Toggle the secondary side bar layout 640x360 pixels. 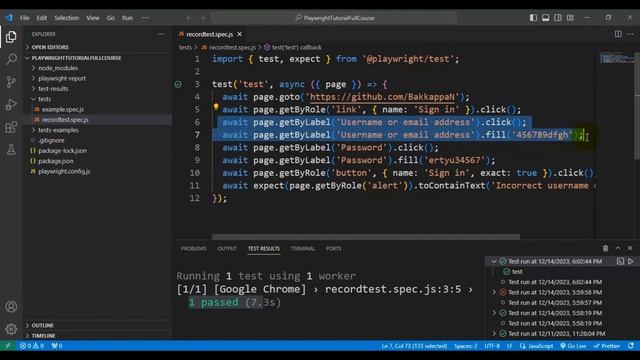click(558, 18)
